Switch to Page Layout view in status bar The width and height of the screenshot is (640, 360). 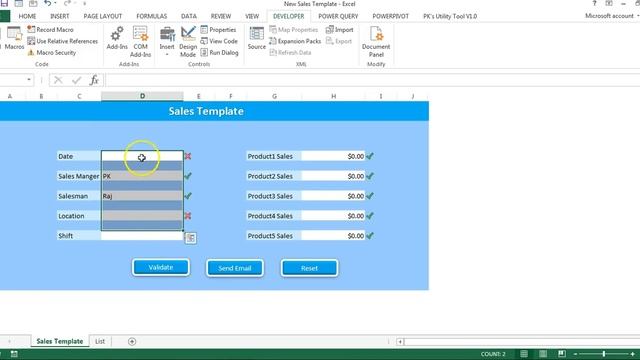(543, 353)
